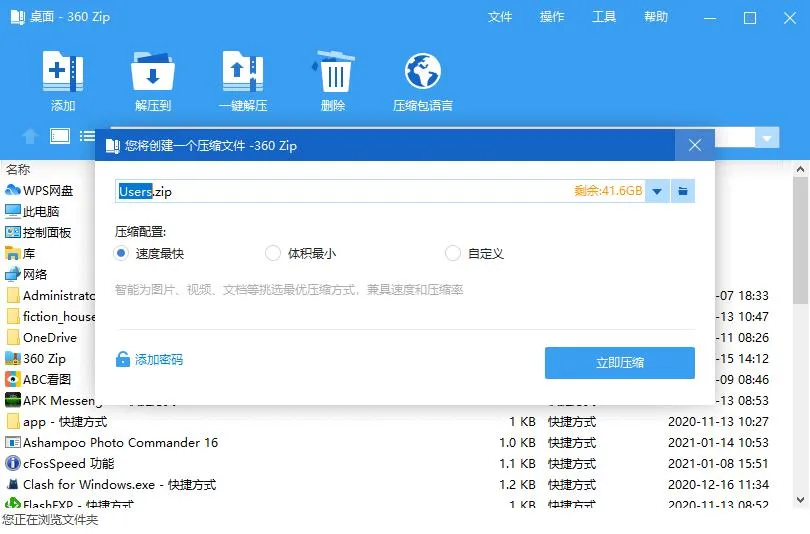Click the 压缩包语言 globe icon
Viewport: 810px width, 534px height.
coord(423,71)
